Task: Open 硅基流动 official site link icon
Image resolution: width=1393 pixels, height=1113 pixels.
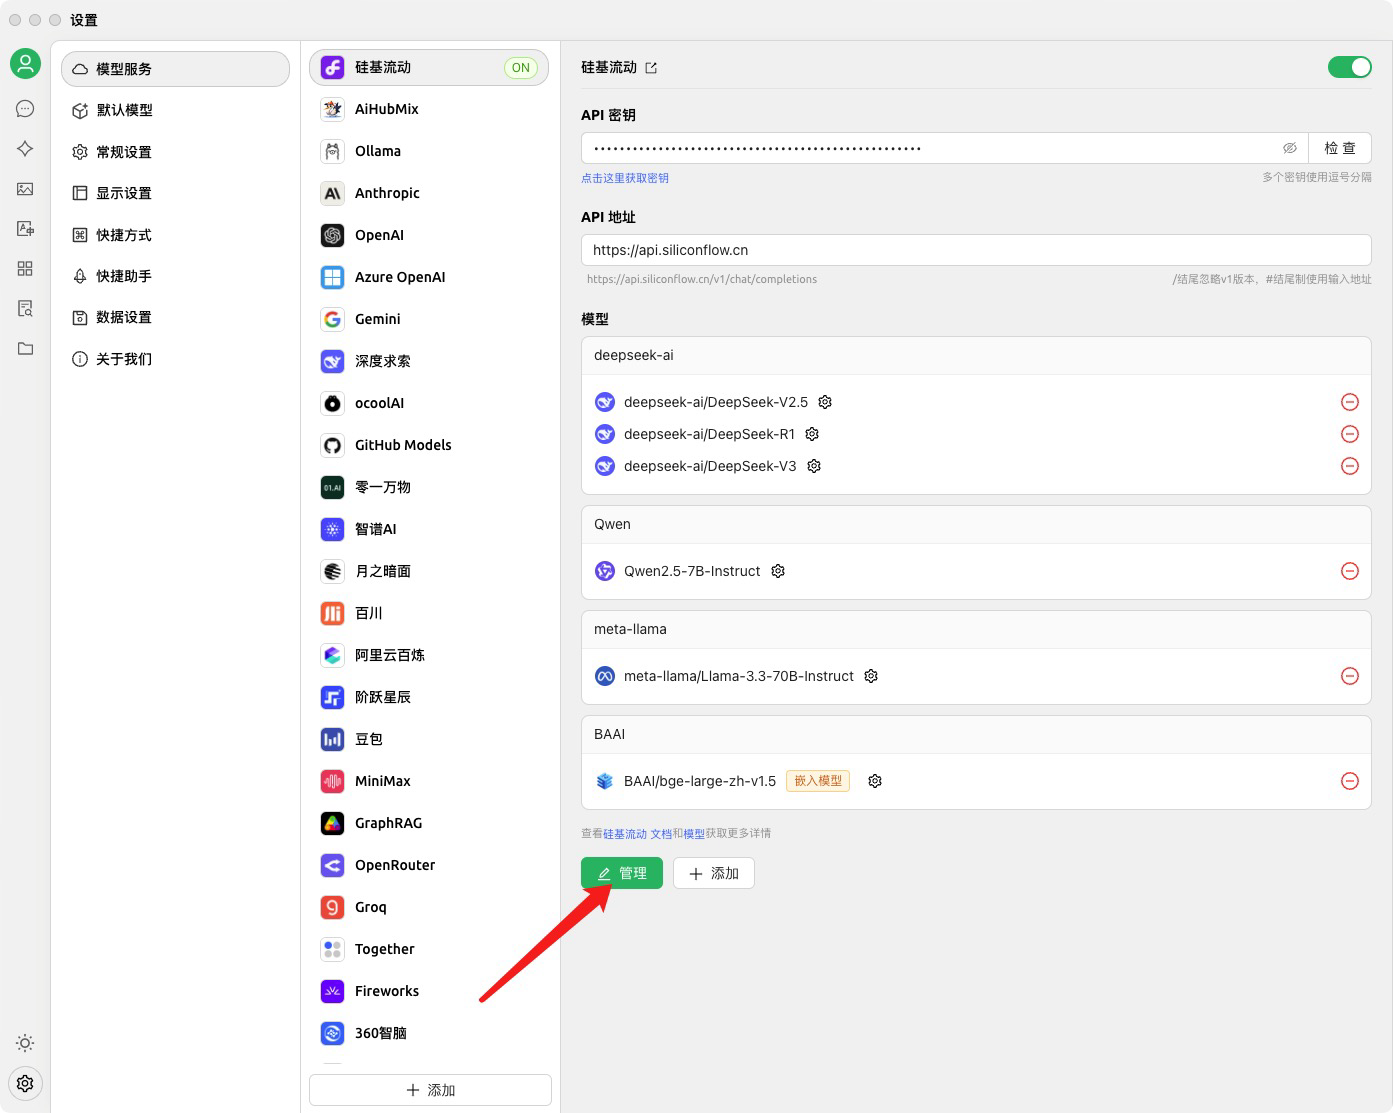Action: pos(651,68)
